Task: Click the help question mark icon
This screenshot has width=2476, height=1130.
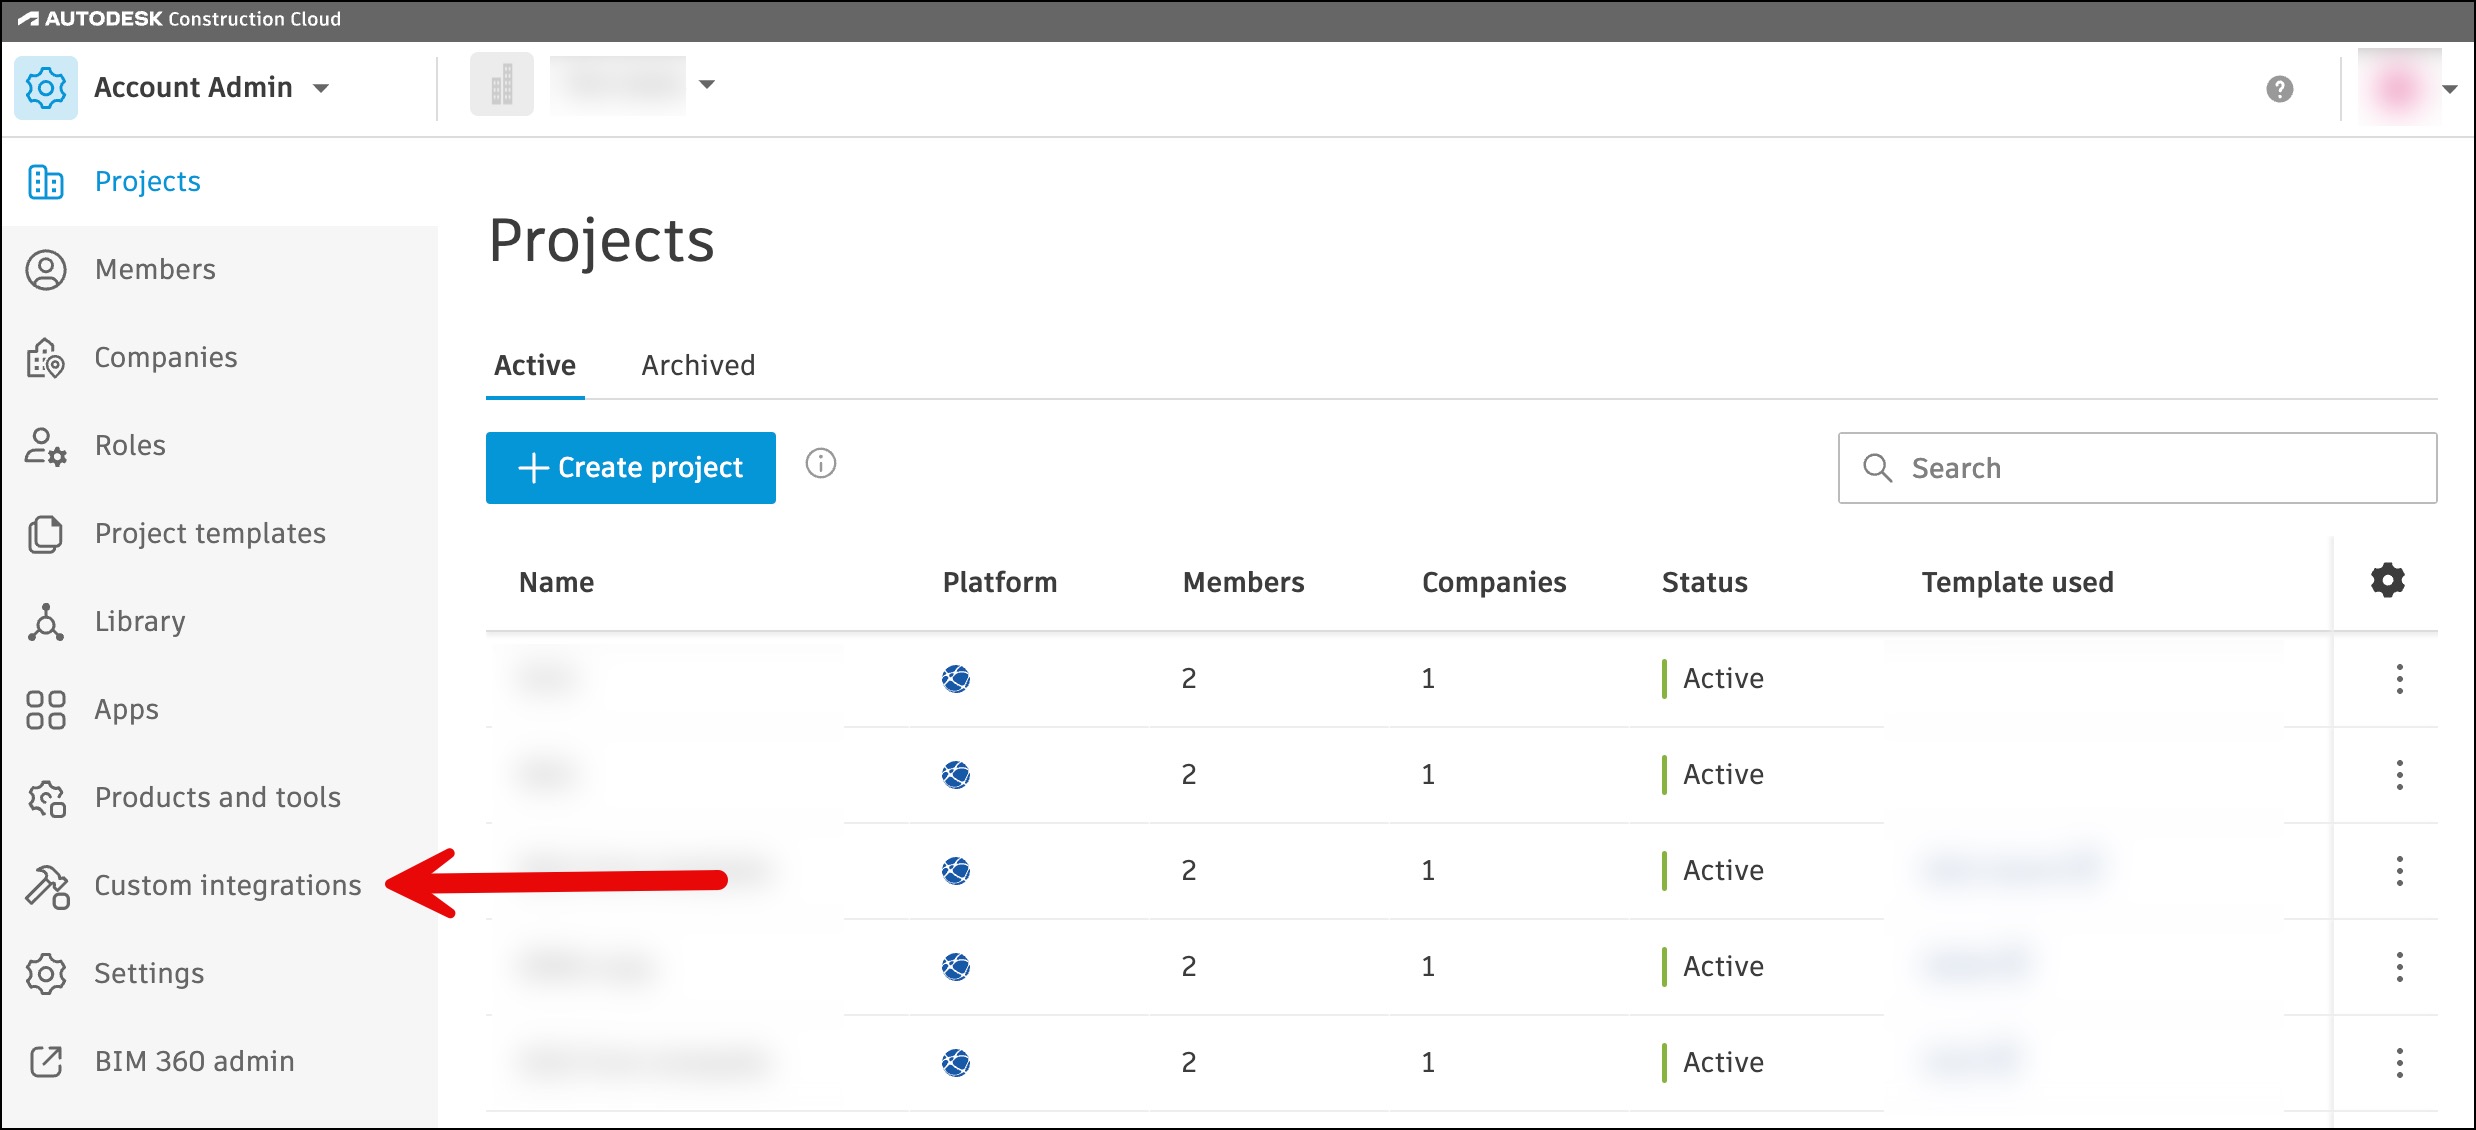Action: (x=2279, y=89)
